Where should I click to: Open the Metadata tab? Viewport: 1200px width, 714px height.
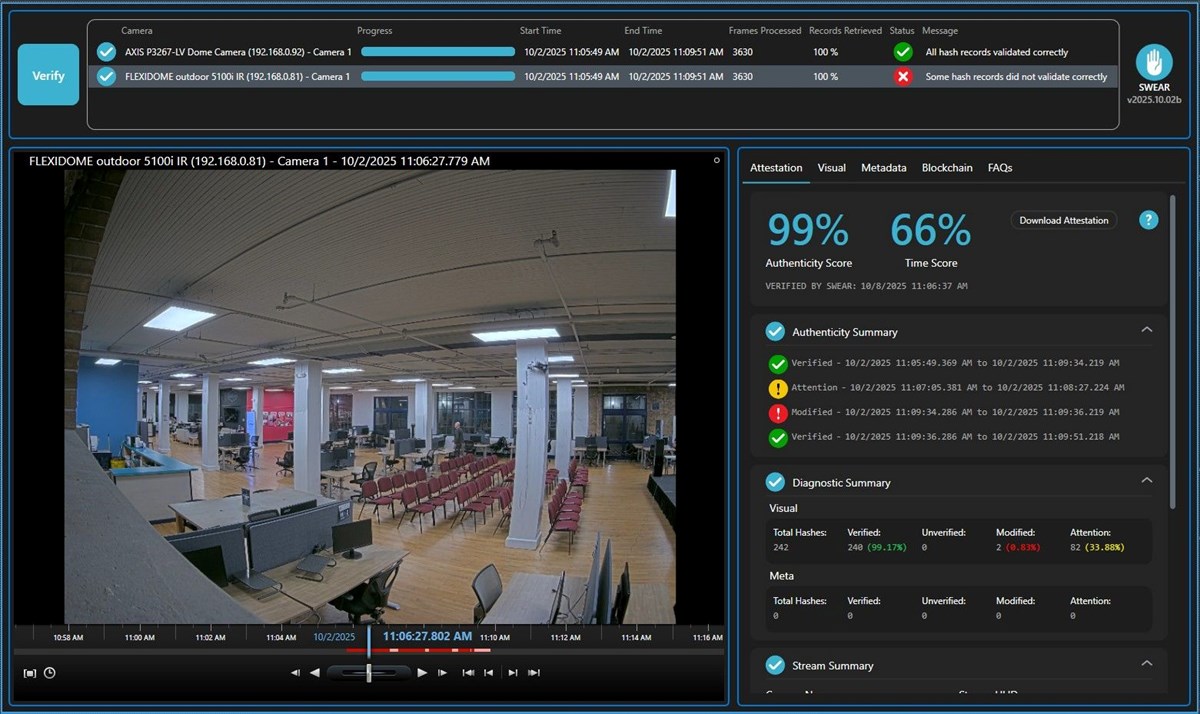coord(883,168)
